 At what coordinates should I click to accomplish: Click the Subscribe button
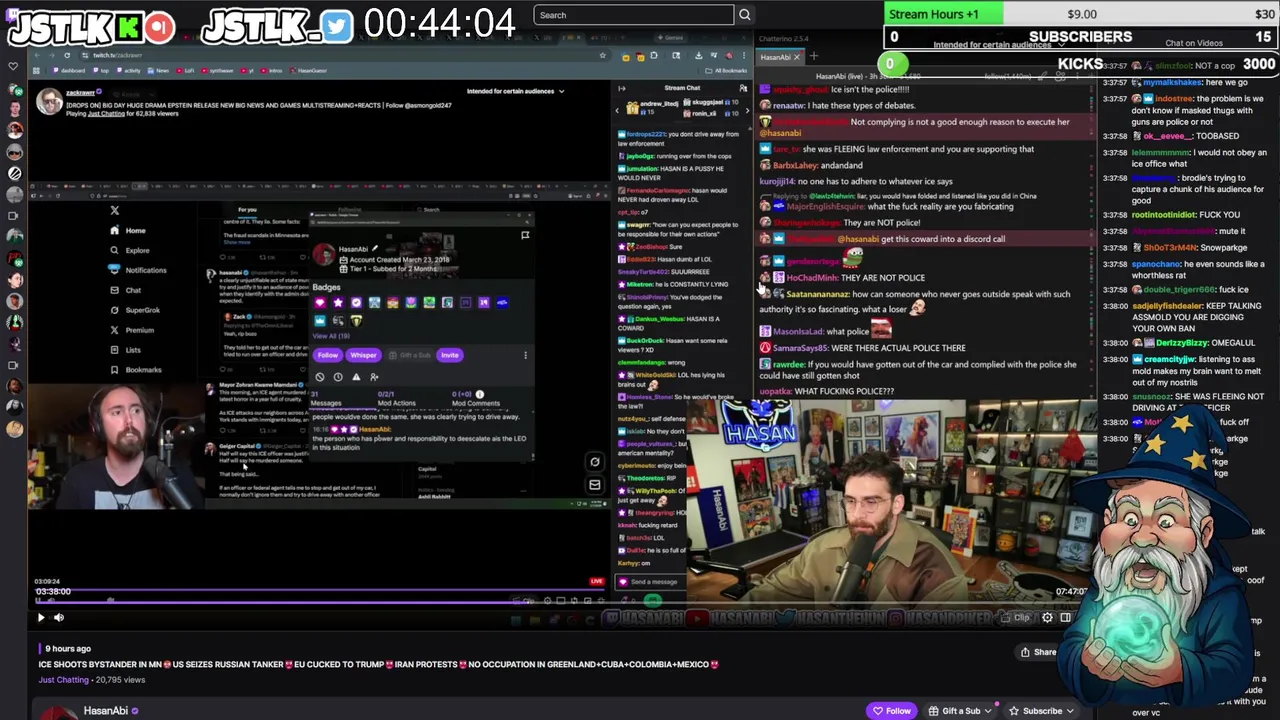tap(1035, 711)
